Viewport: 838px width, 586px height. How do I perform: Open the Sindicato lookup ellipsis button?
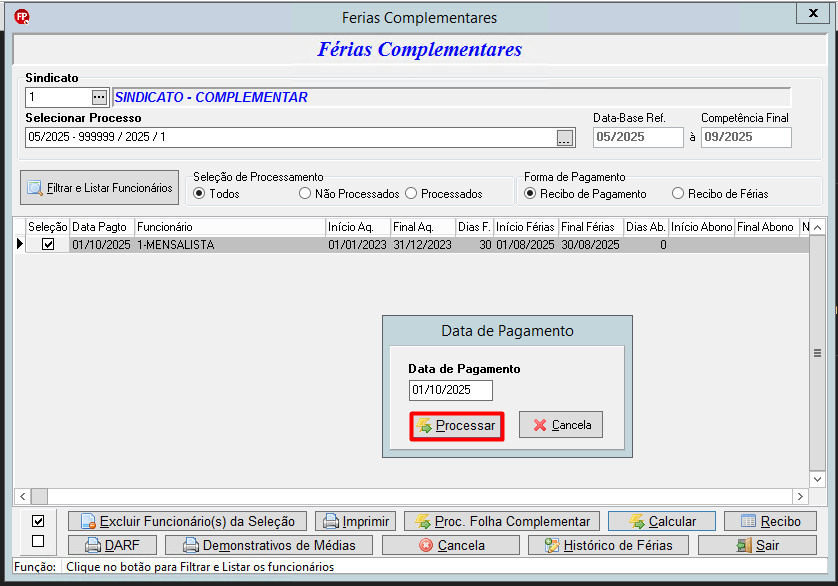99,97
